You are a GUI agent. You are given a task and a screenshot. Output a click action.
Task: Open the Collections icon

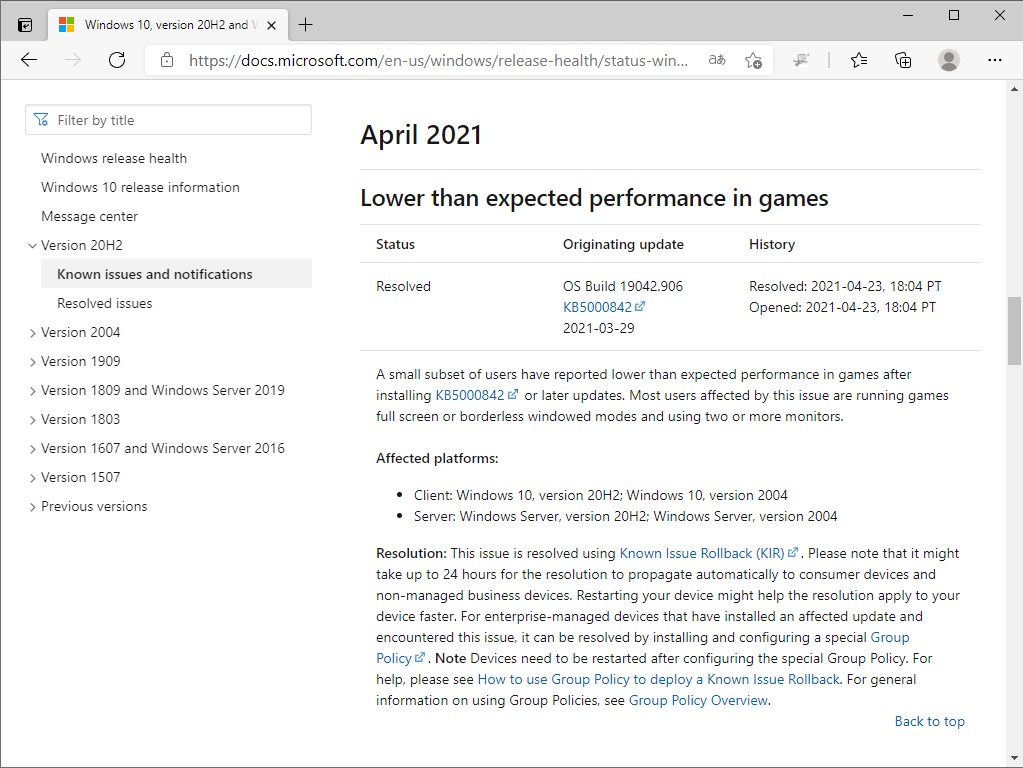click(903, 60)
